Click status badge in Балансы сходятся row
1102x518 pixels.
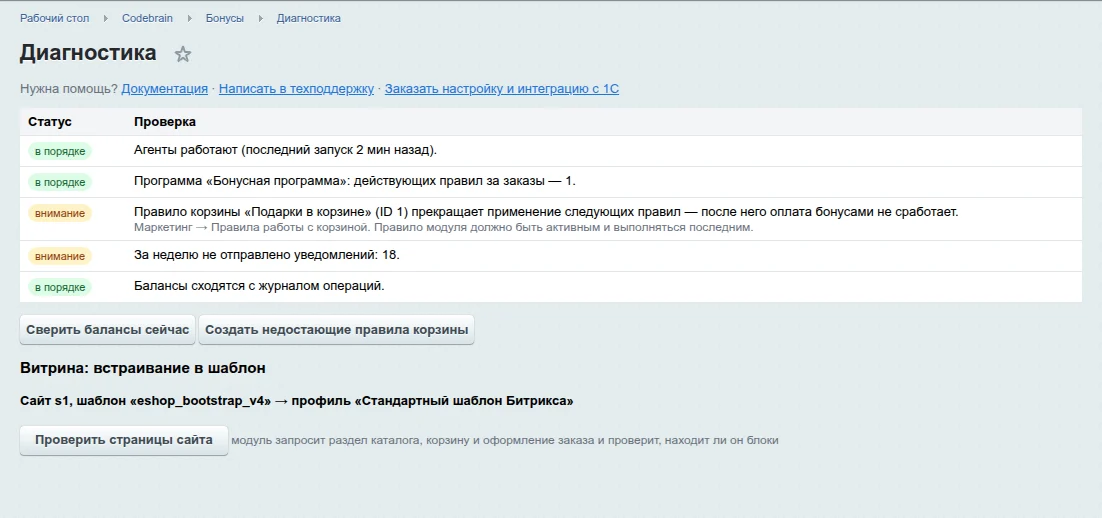[x=60, y=287]
